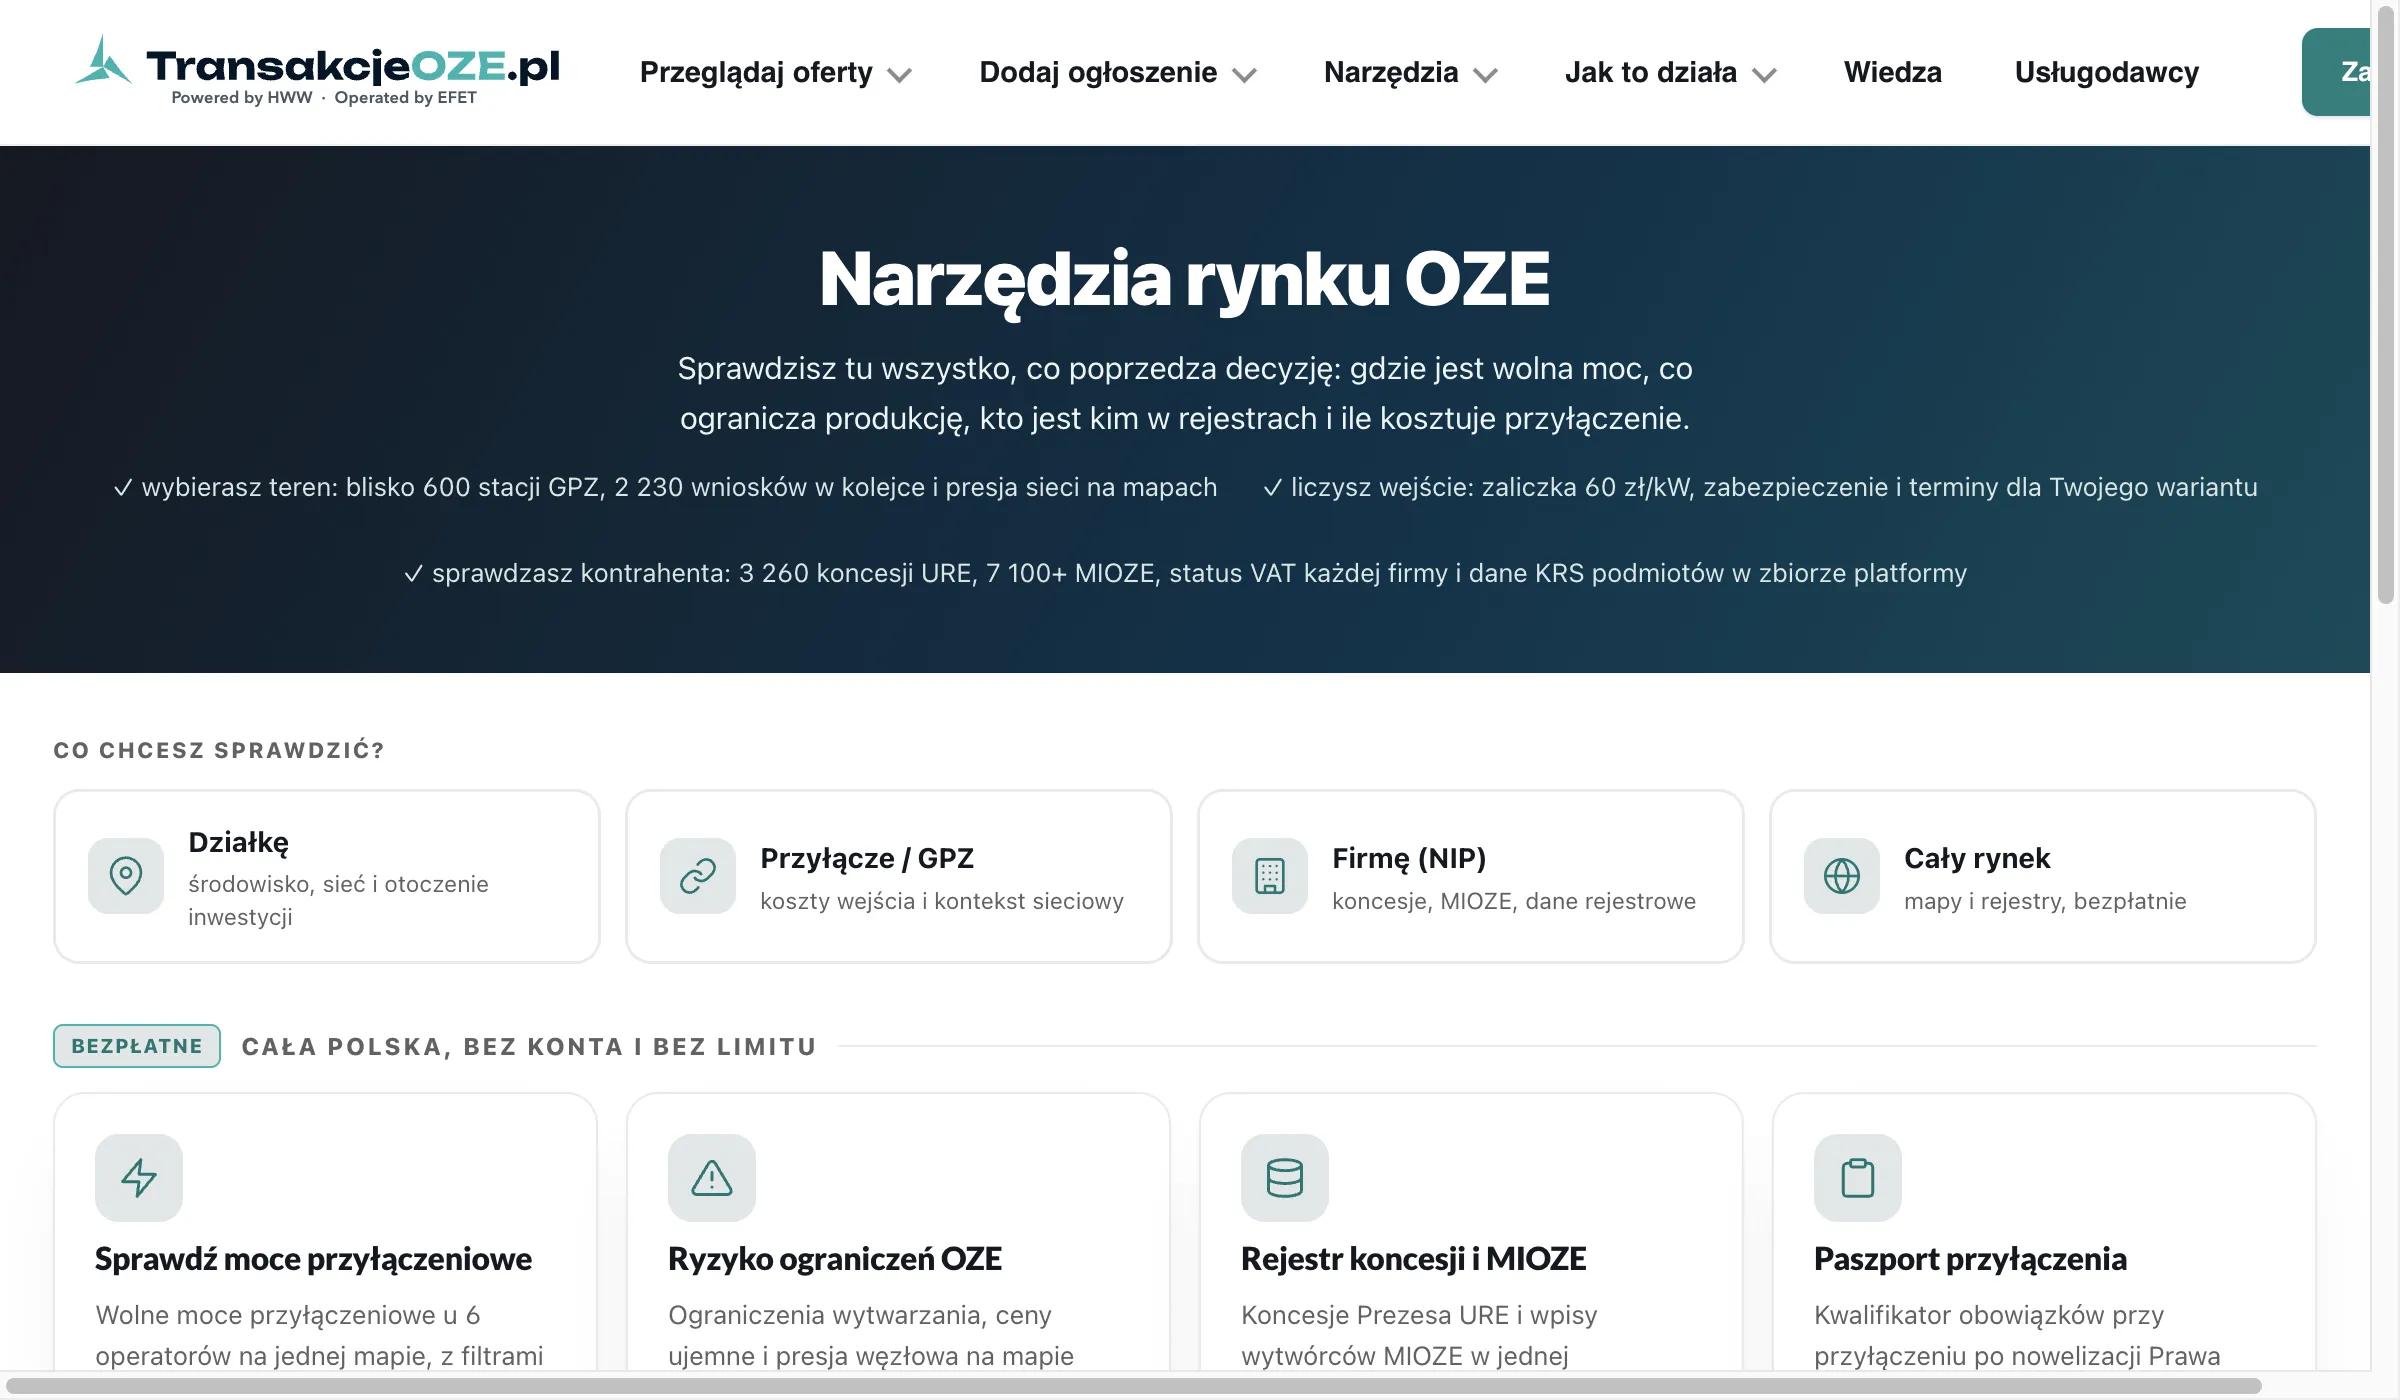
Task: Click text 'koncesje, MIOZE, dane rejestrowe'
Action: [x=1514, y=901]
